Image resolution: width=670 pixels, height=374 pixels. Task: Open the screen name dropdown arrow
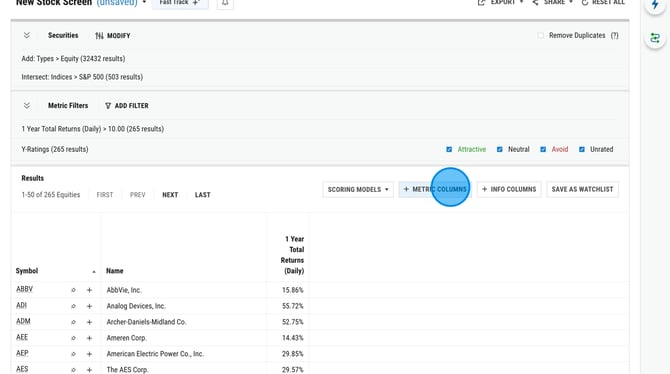pos(144,3)
